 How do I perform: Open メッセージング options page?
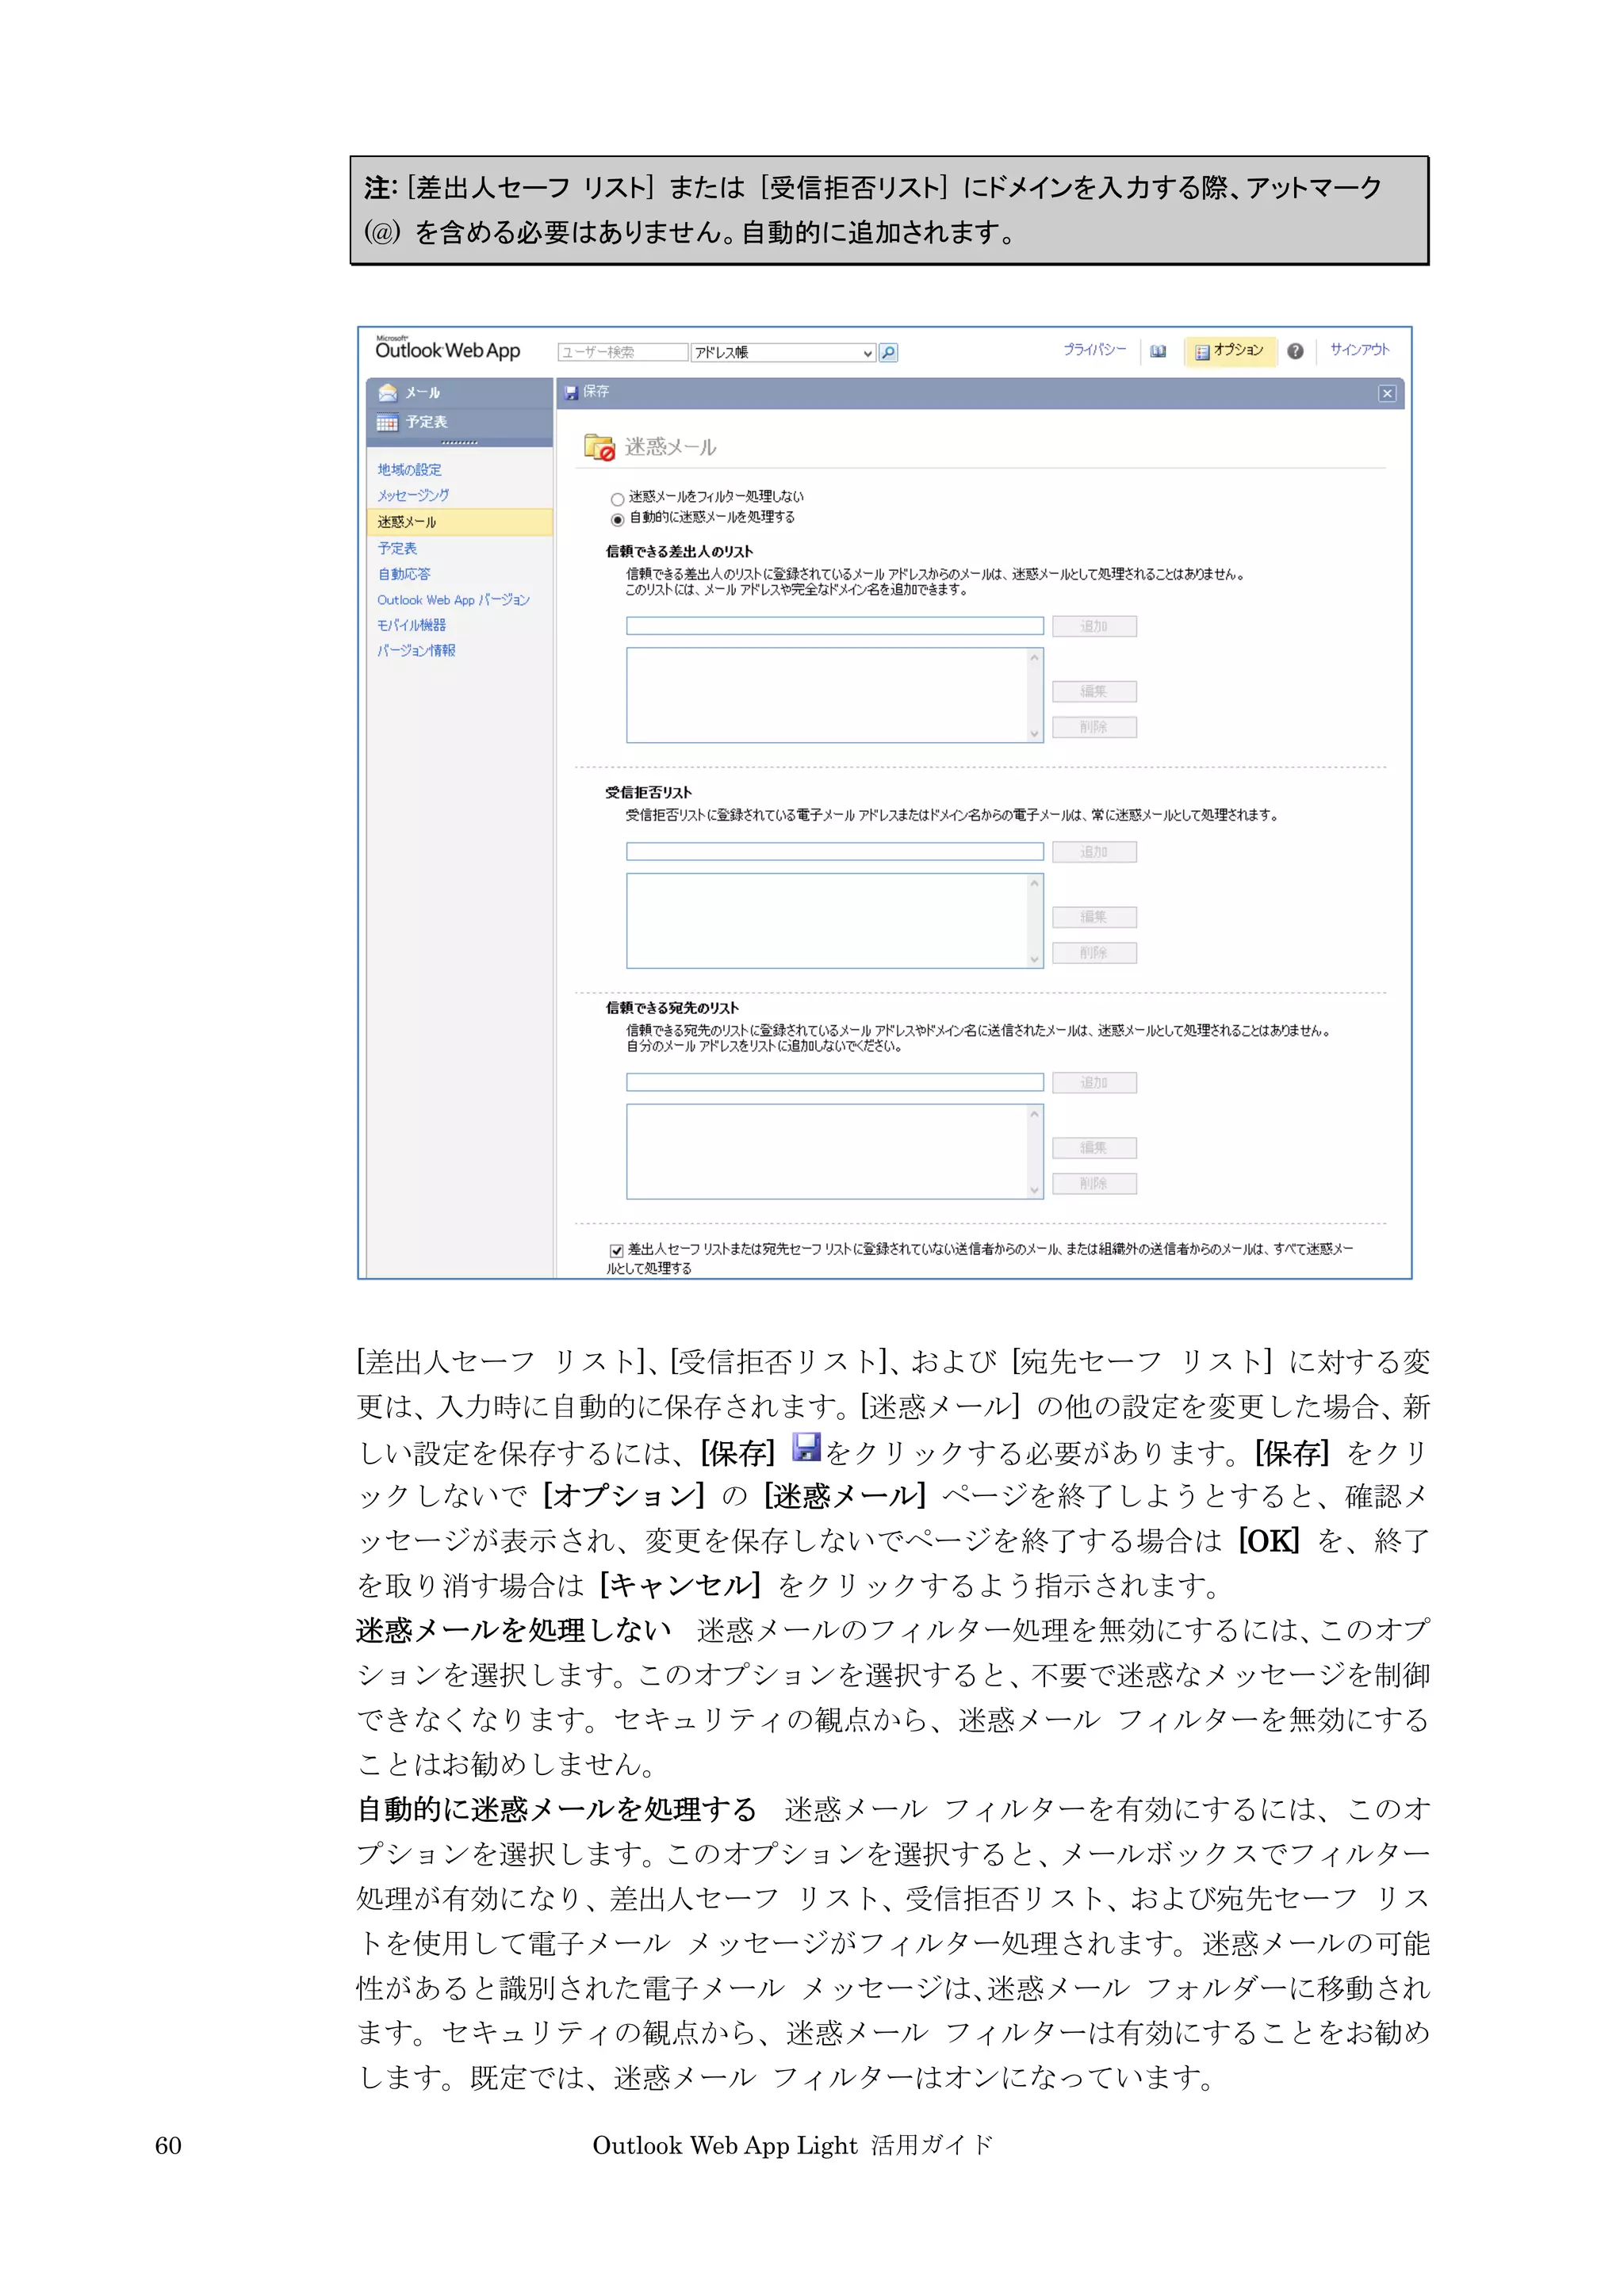pos(413,495)
